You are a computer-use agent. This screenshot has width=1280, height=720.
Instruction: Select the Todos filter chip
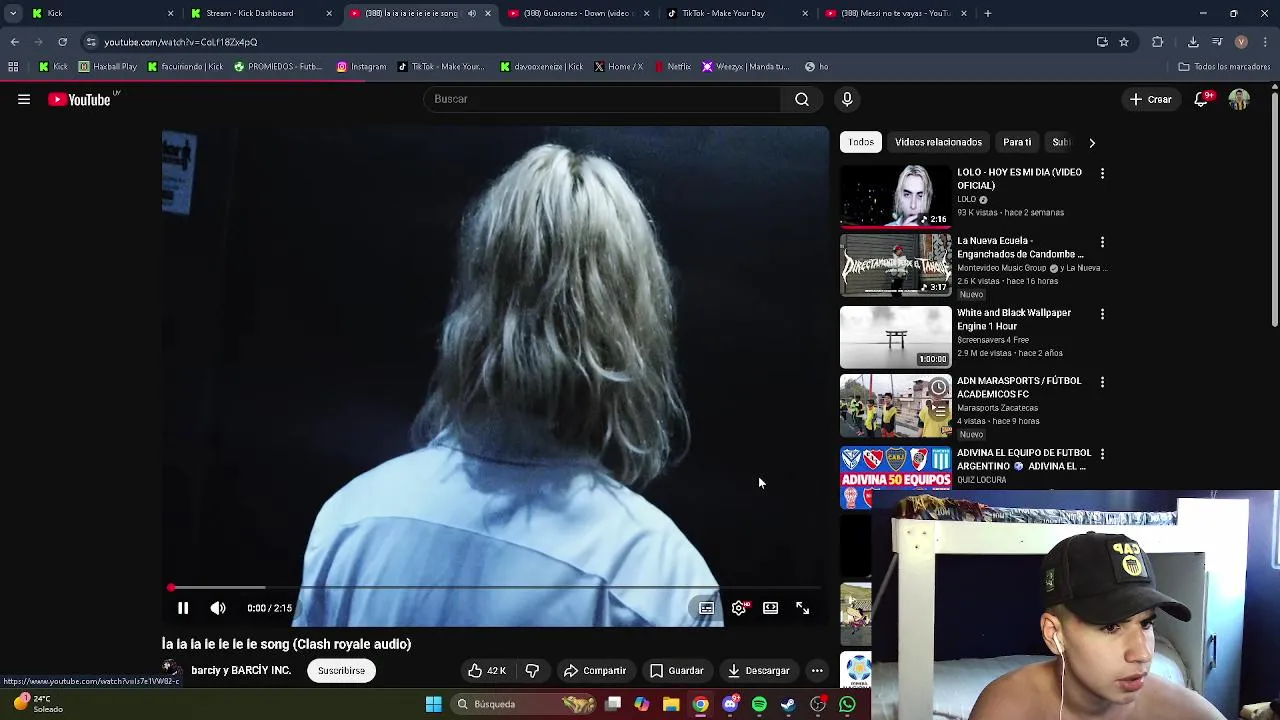[861, 142]
